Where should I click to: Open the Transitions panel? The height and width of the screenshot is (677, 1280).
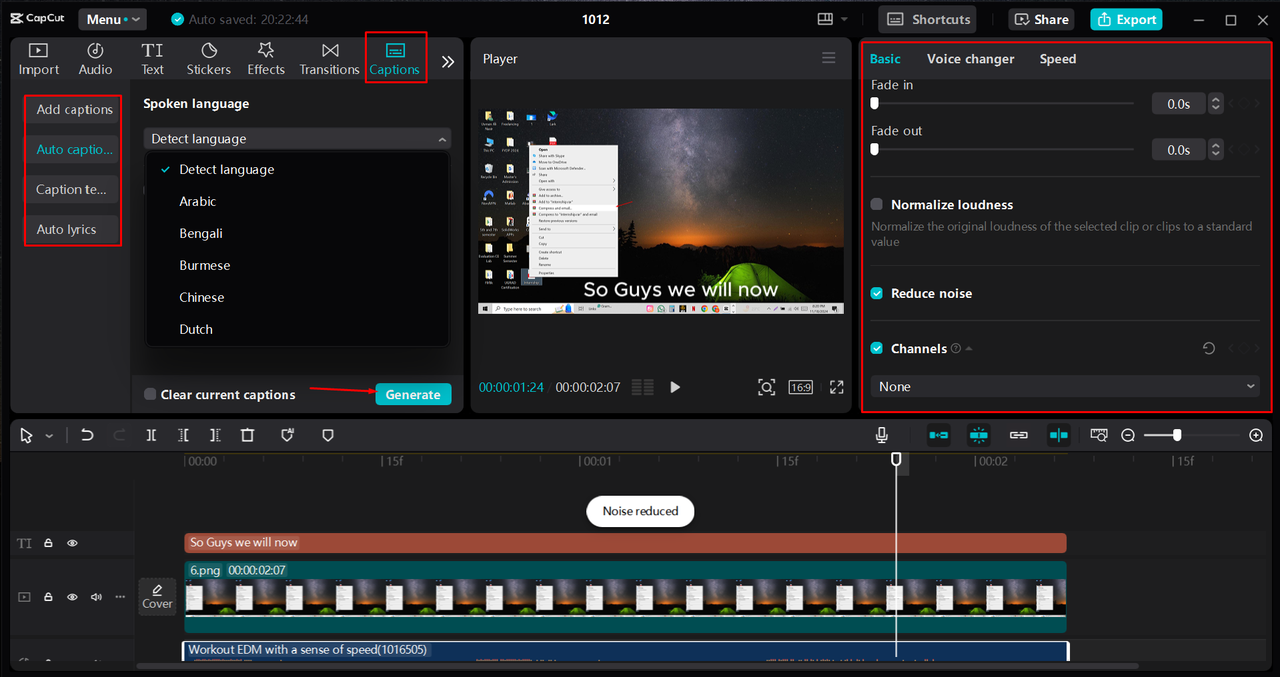pyautogui.click(x=329, y=58)
